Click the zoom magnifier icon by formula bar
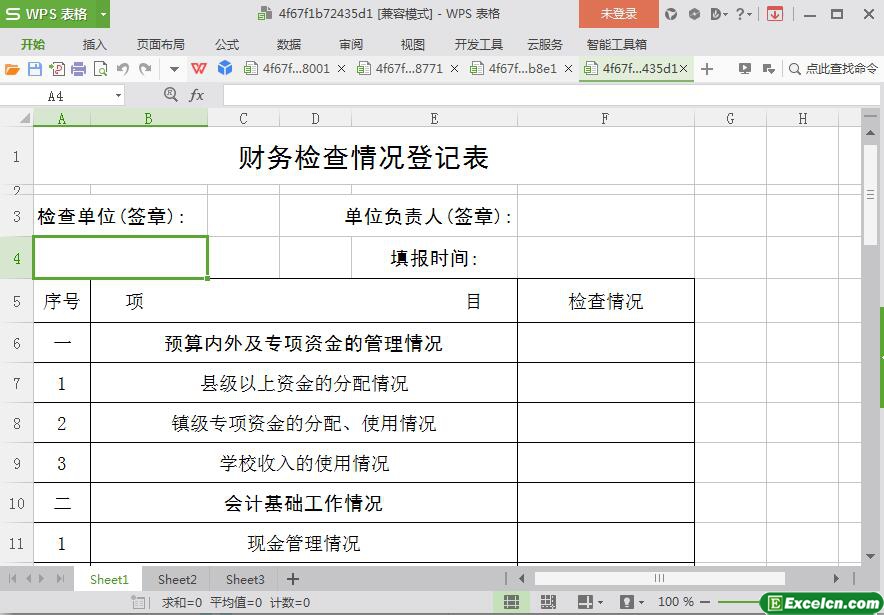The image size is (884, 615). [170, 95]
